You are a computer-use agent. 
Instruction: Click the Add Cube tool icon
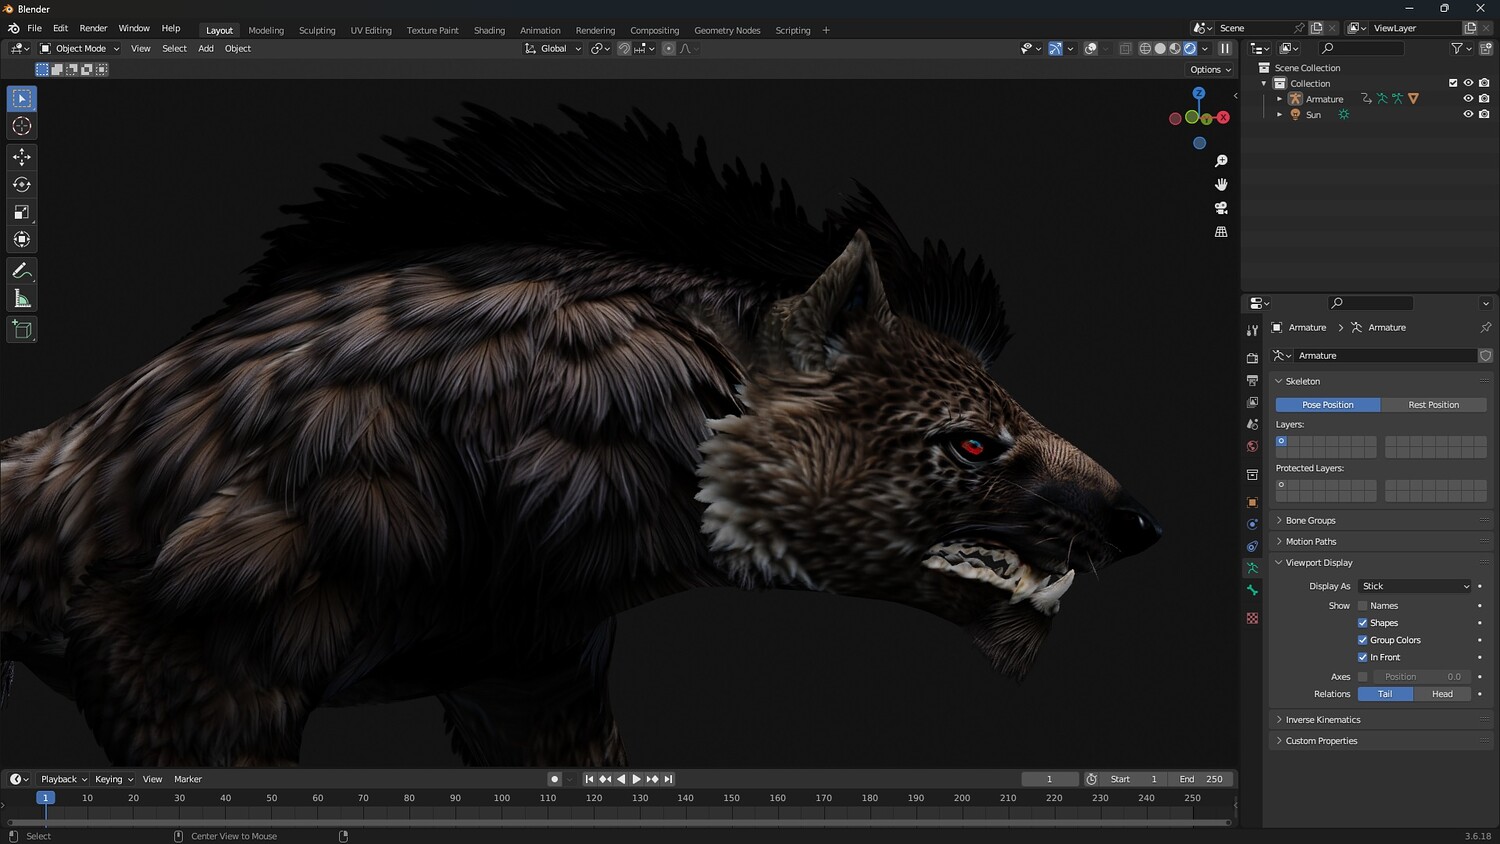22,330
